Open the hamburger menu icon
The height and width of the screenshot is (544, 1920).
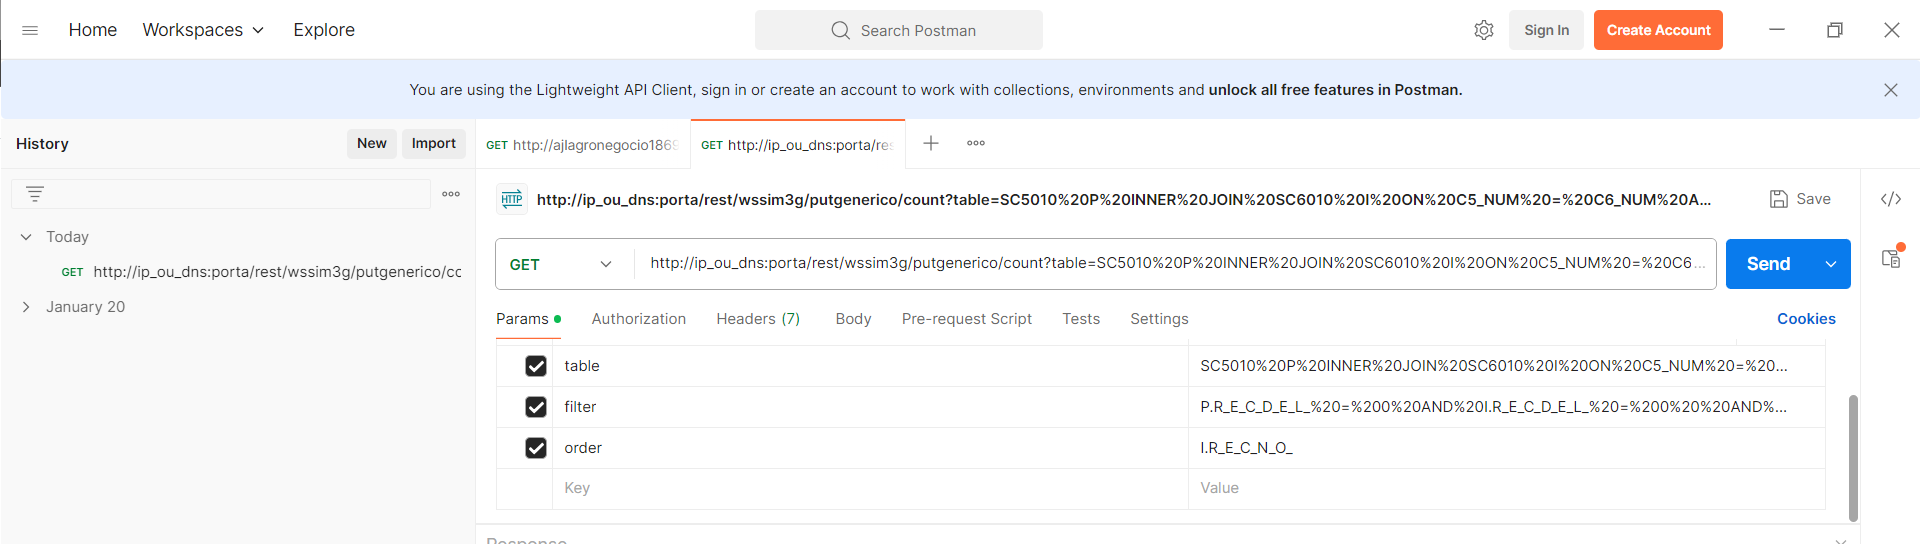click(30, 30)
